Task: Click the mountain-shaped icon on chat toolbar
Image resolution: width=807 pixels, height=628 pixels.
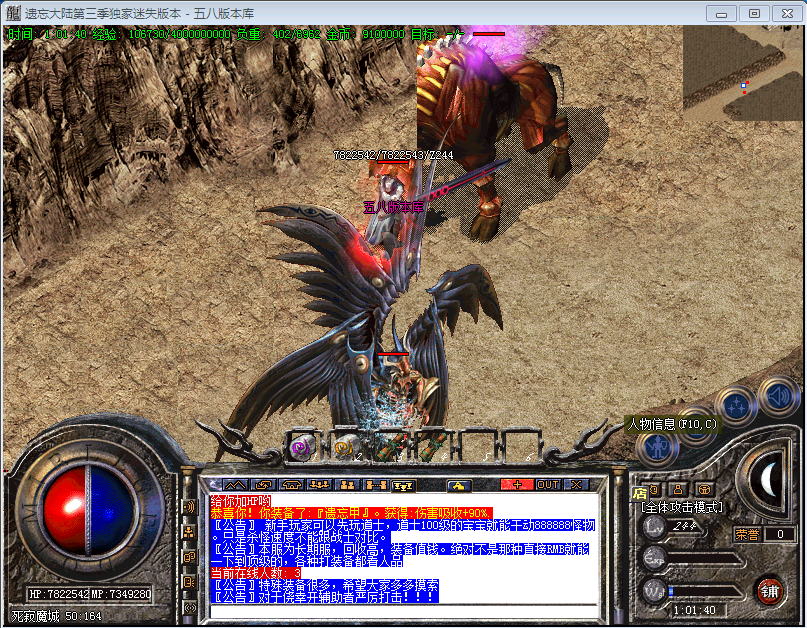Action: [235, 485]
